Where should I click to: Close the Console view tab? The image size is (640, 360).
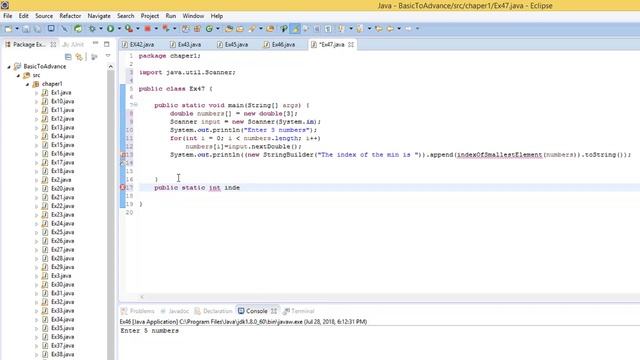273,311
